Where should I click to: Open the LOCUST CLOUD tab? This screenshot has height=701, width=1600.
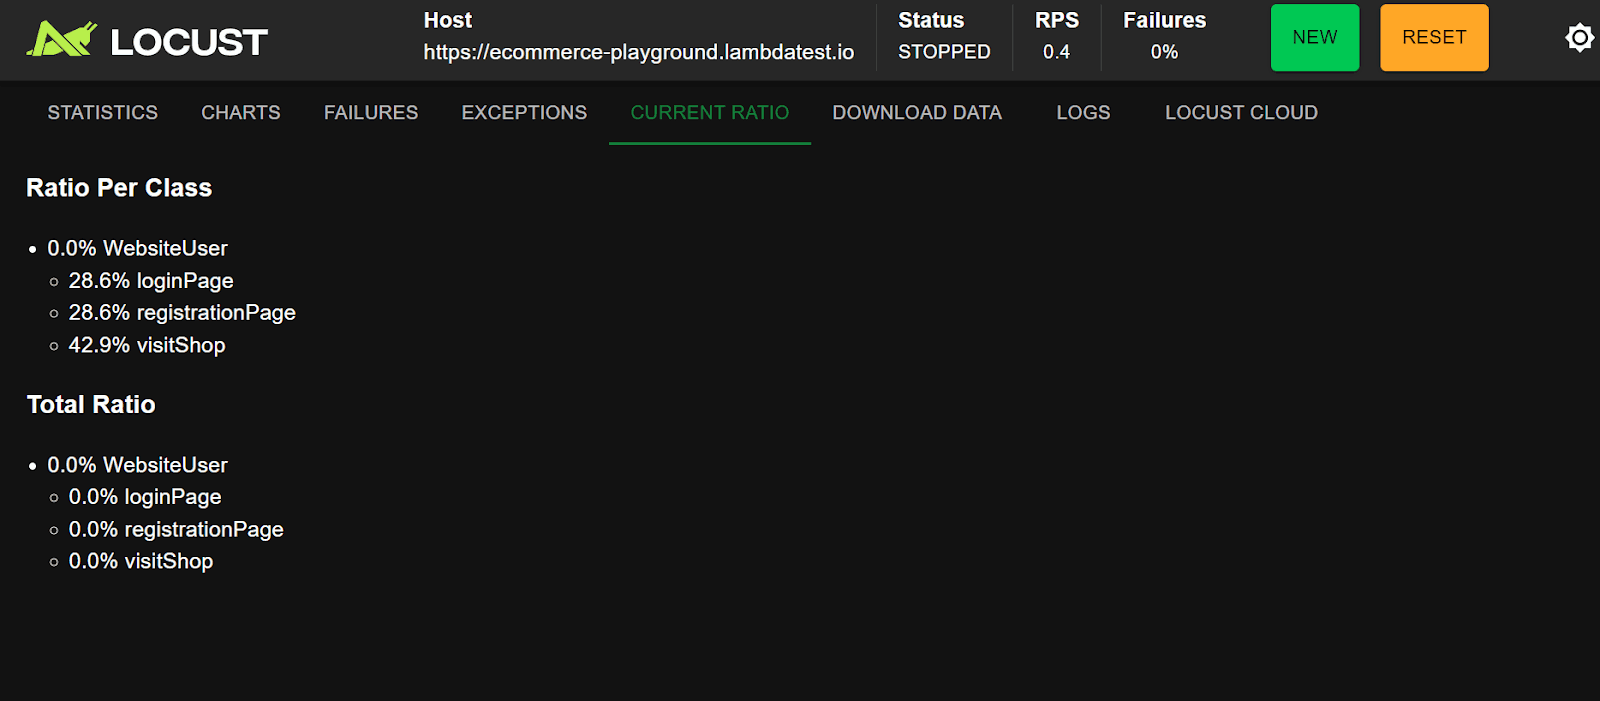1240,113
